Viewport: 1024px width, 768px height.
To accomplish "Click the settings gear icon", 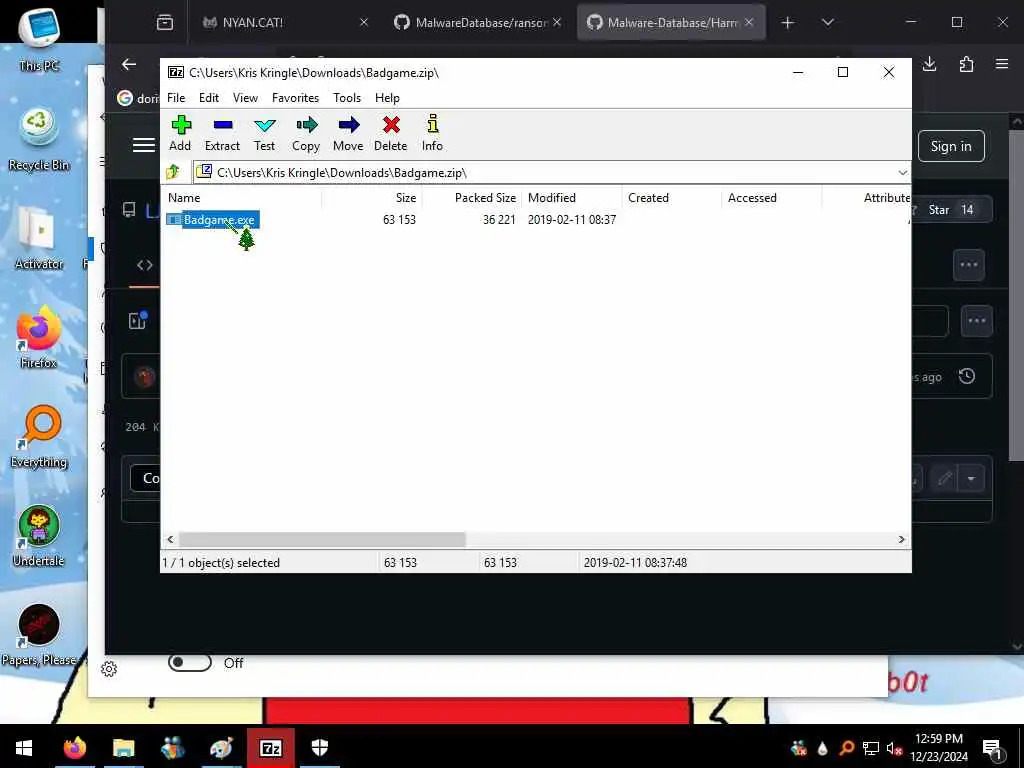I will pos(109,669).
